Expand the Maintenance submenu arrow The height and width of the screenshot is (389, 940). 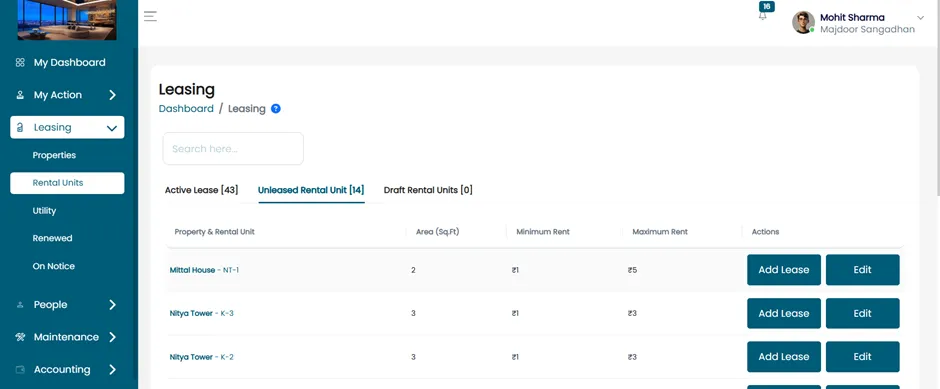pyautogui.click(x=112, y=337)
